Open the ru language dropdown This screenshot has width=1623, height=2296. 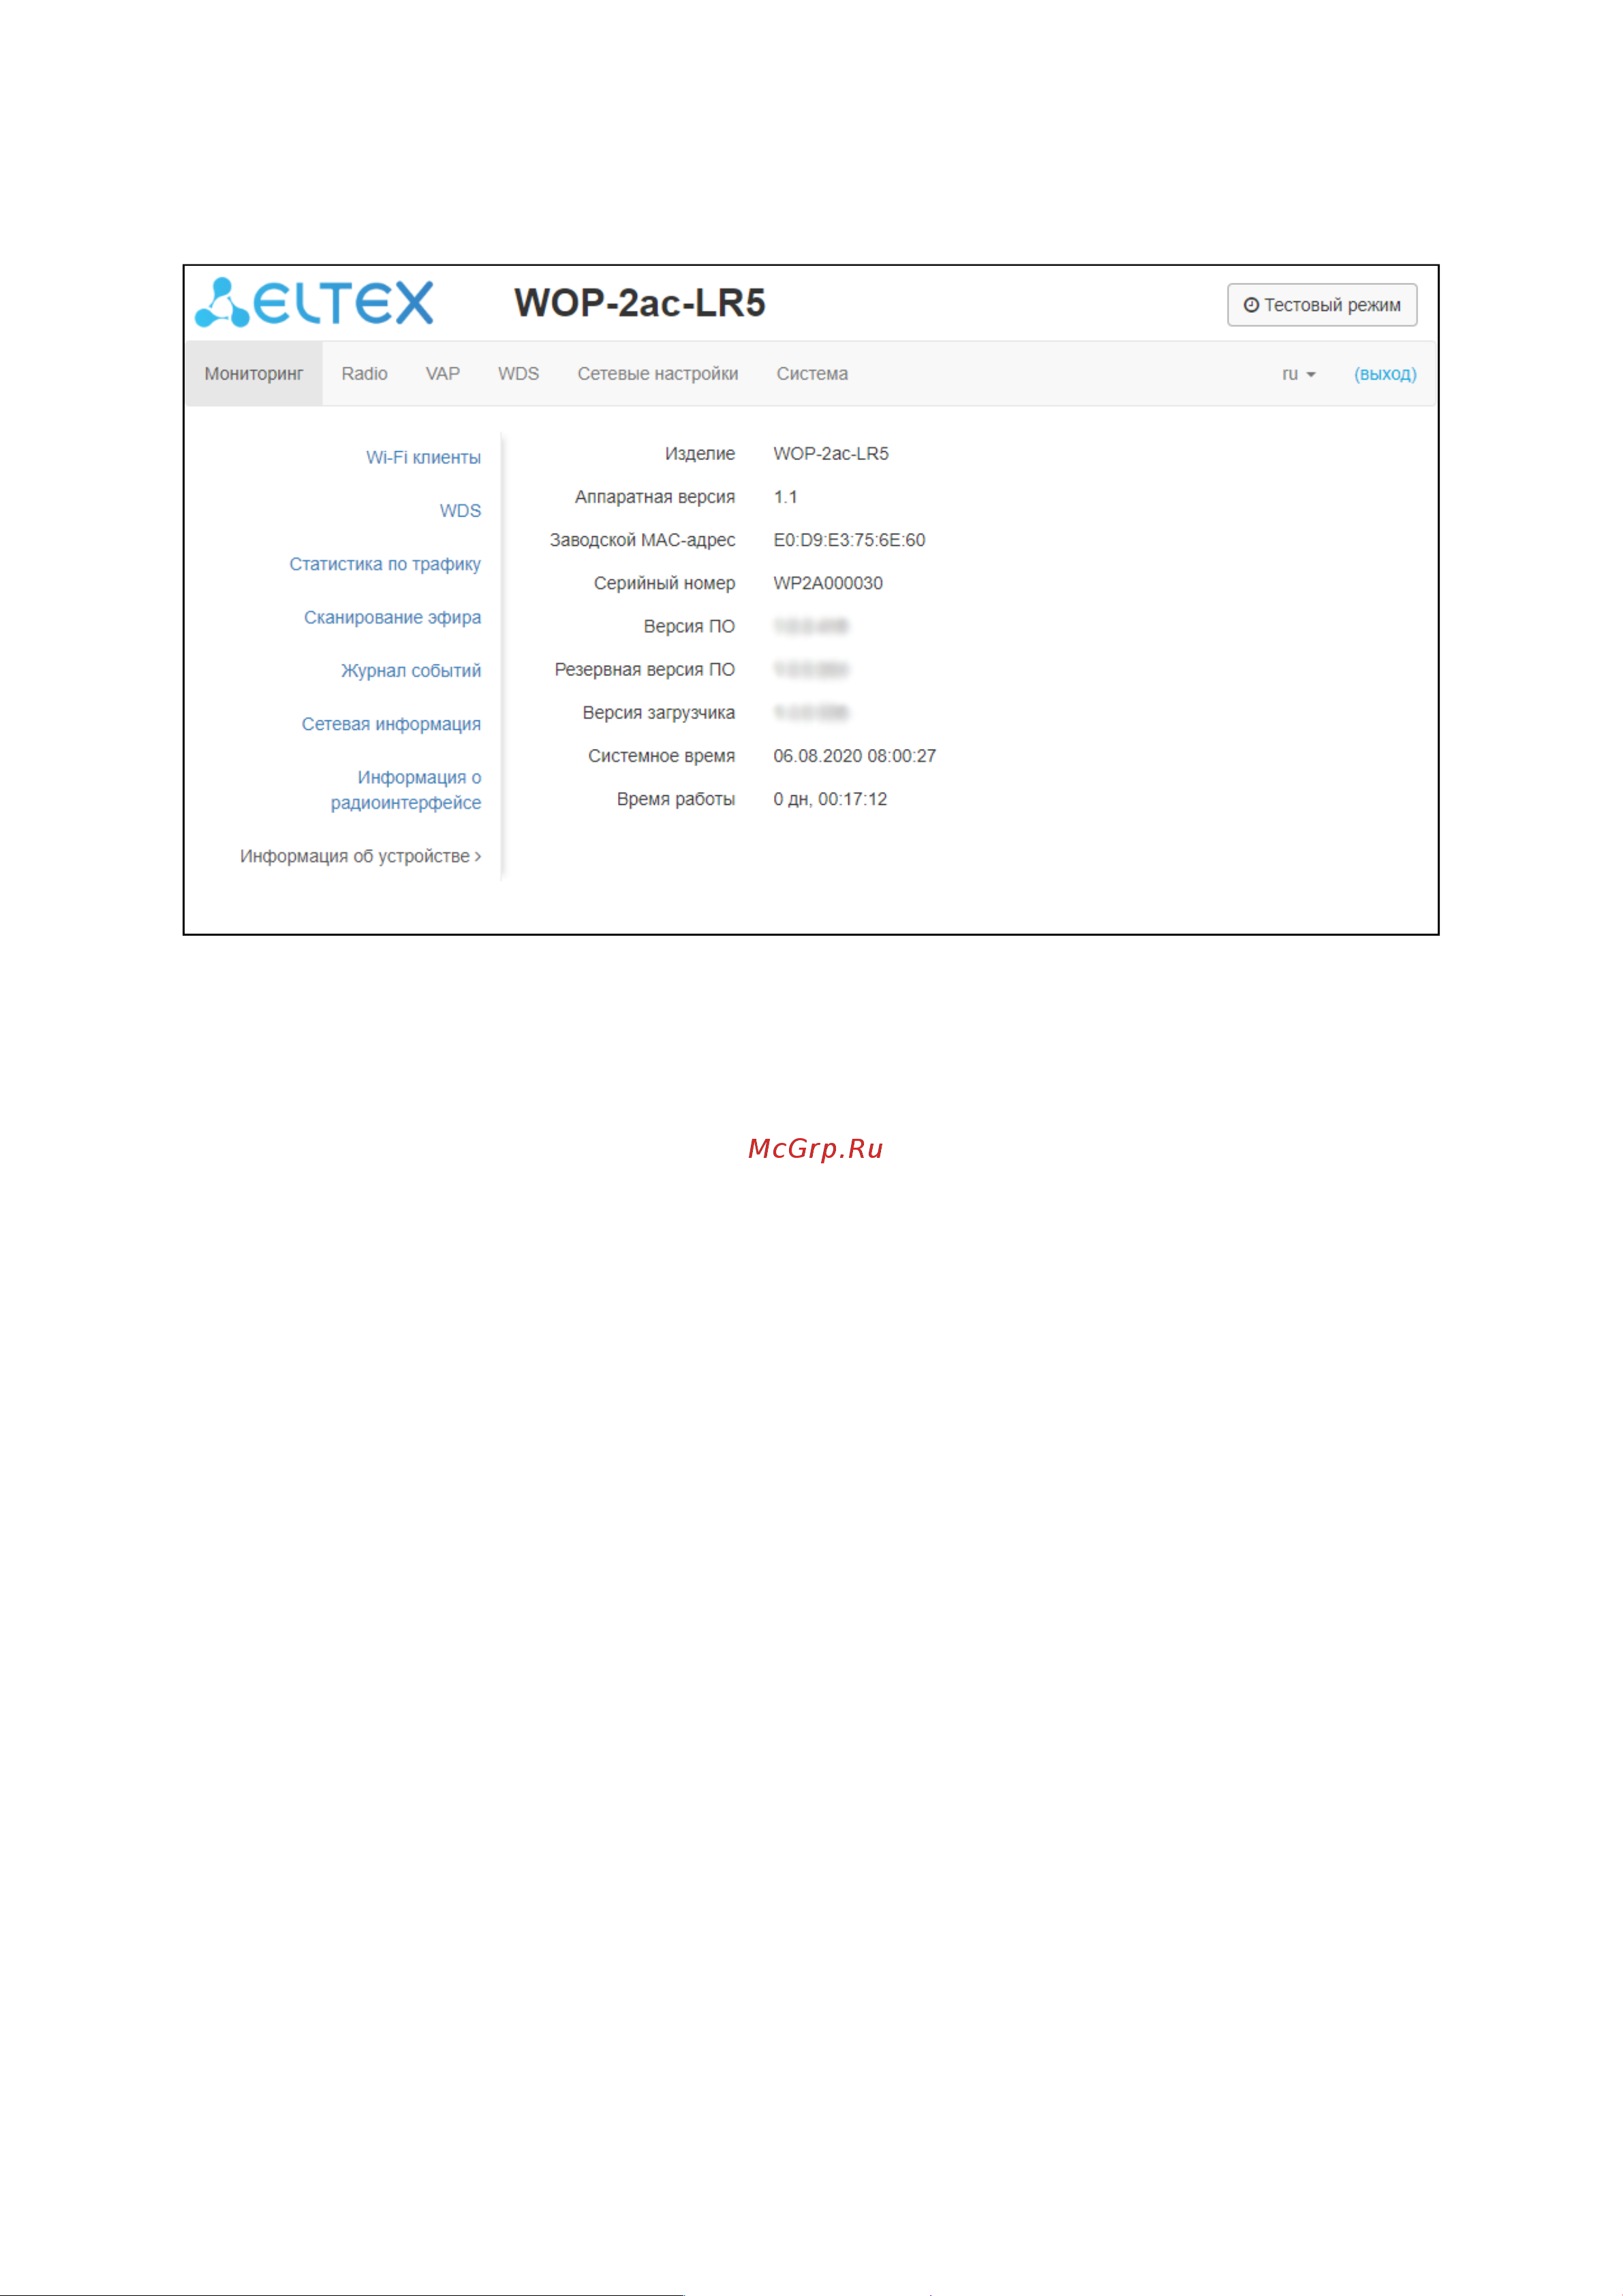click(x=1298, y=374)
